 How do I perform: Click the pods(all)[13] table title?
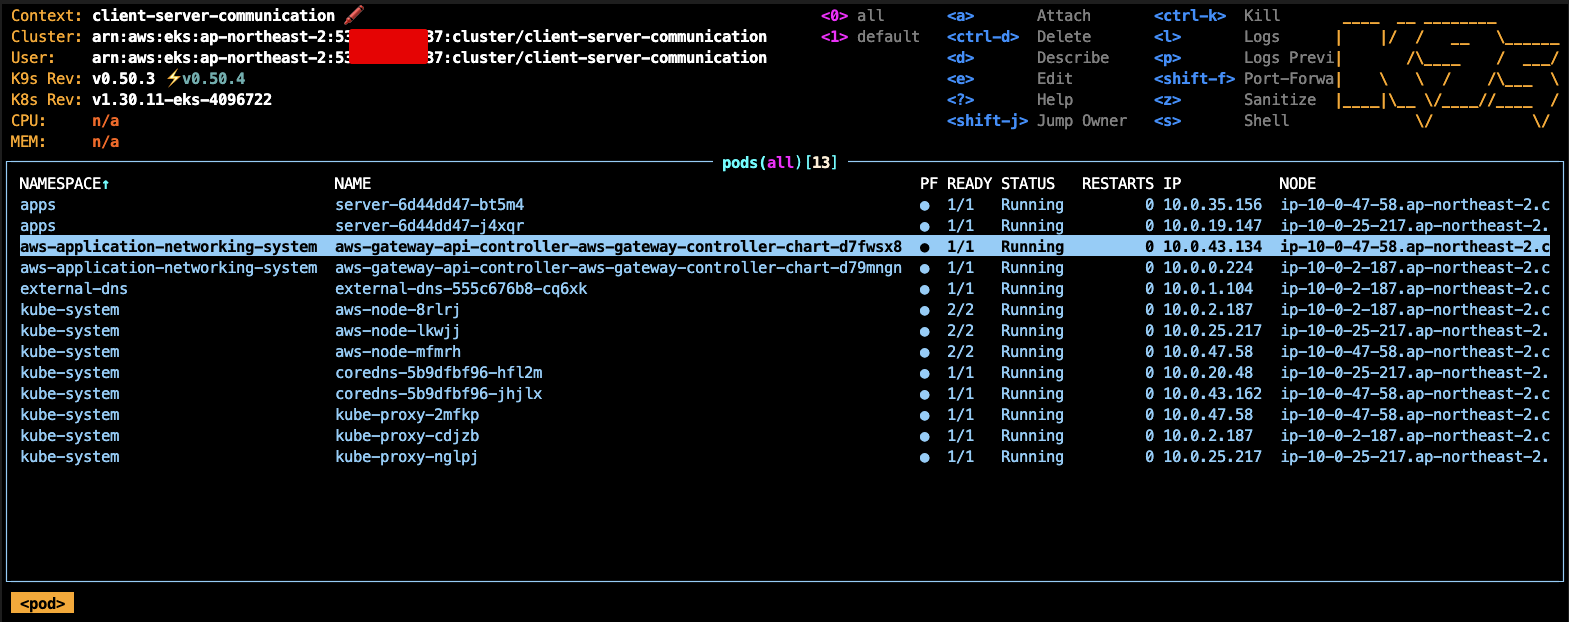(x=780, y=162)
